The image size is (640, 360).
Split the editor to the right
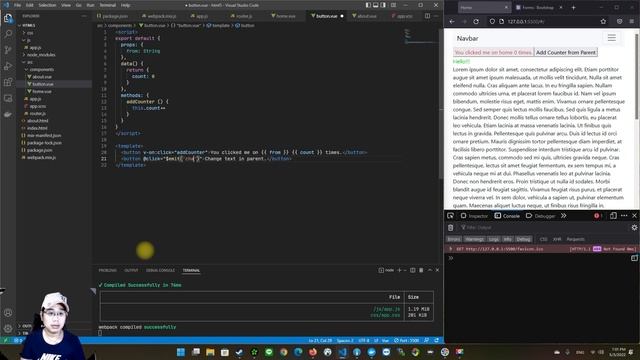point(427,16)
